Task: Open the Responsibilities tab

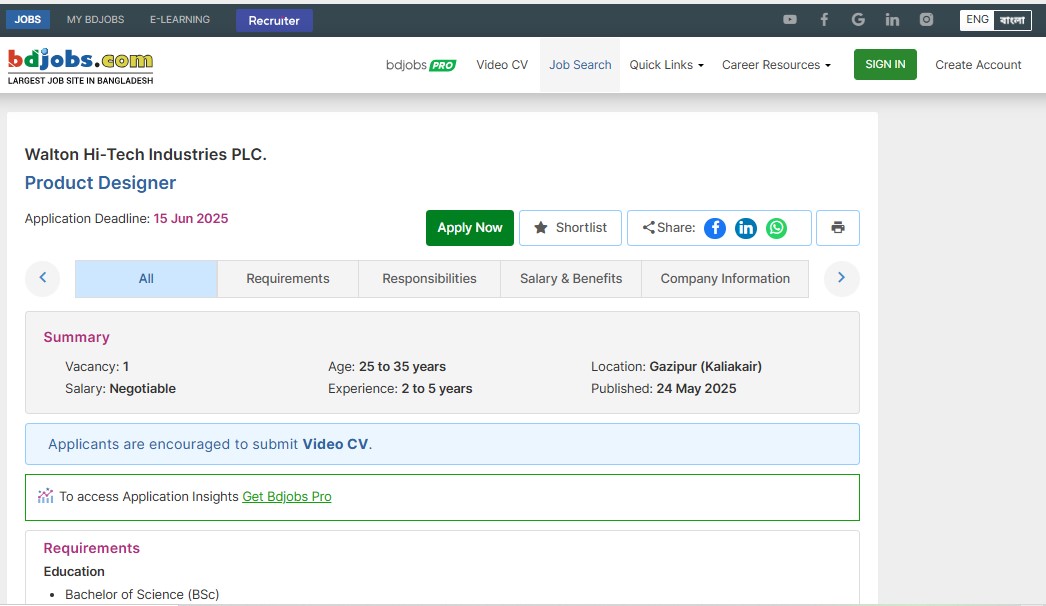Action: click(x=430, y=279)
